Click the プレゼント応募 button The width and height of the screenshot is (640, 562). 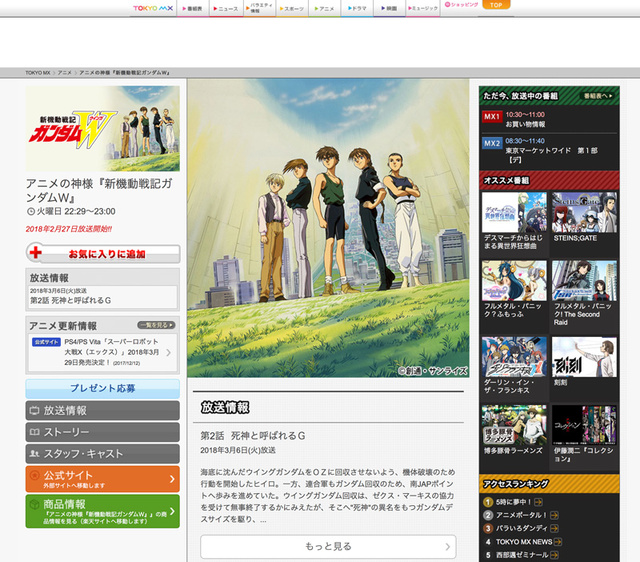pos(102,389)
